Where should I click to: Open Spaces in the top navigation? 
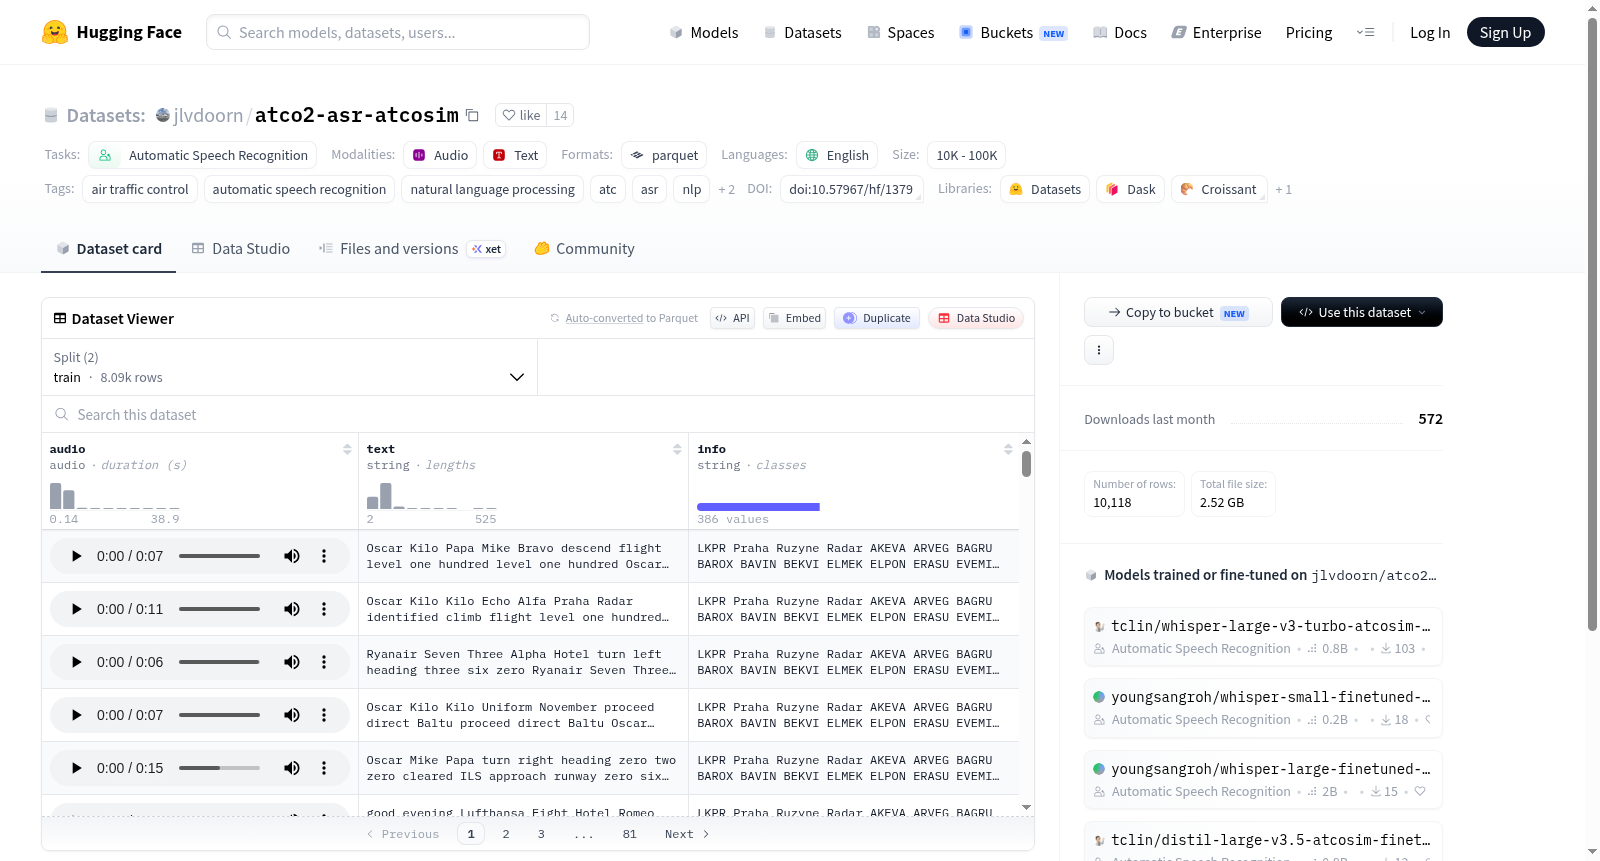[901, 32]
